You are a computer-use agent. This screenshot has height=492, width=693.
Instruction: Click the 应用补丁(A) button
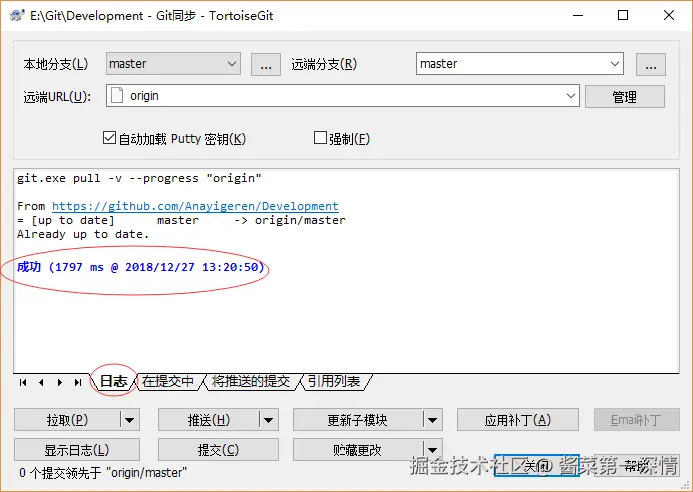[x=518, y=420]
